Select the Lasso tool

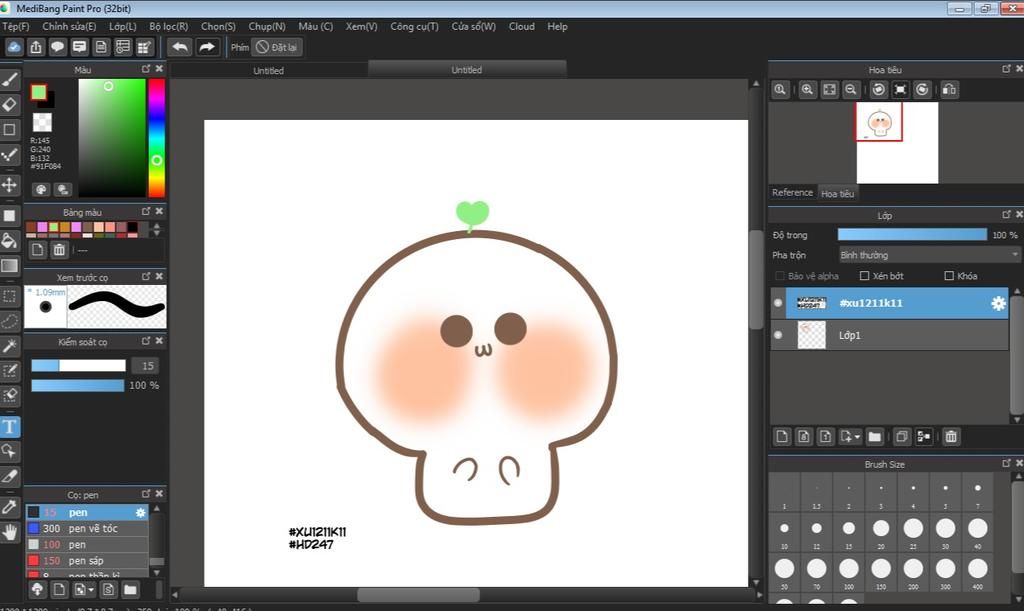10,321
